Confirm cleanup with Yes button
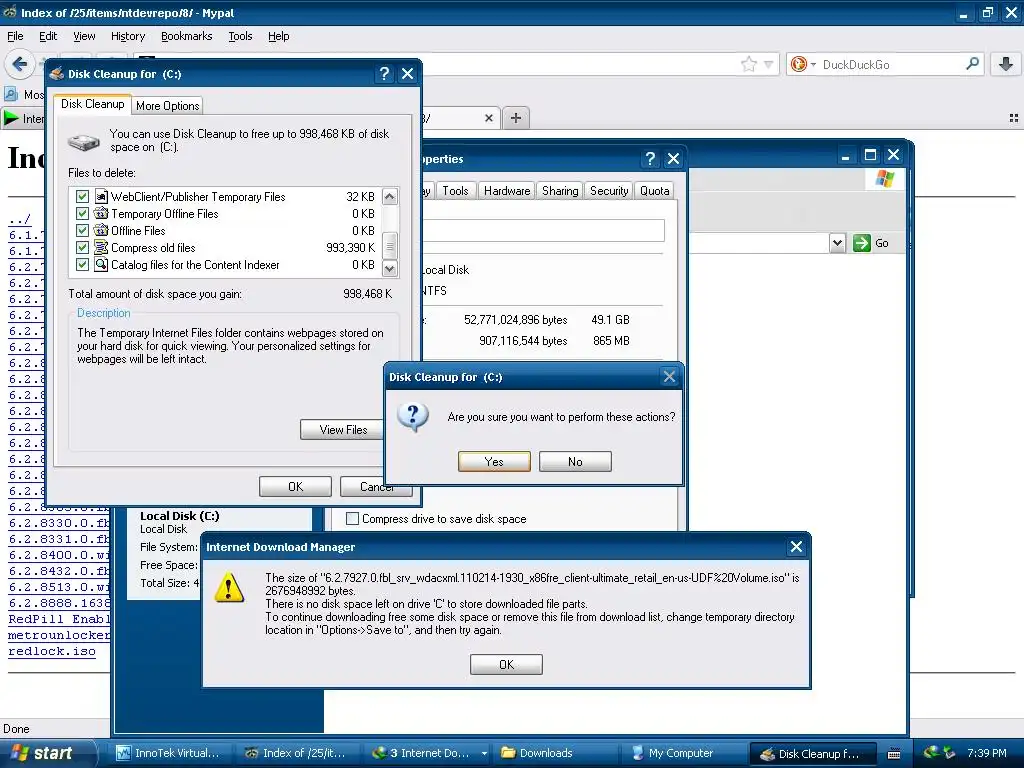1024x768 pixels. click(x=494, y=462)
